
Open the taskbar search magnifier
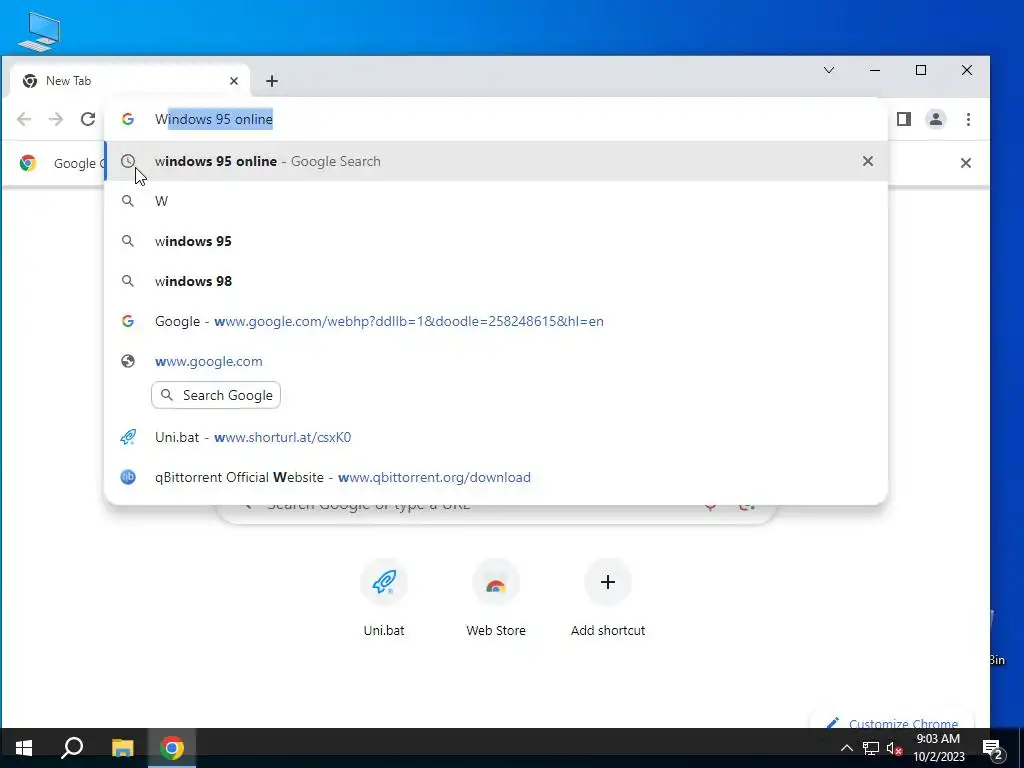pyautogui.click(x=72, y=748)
